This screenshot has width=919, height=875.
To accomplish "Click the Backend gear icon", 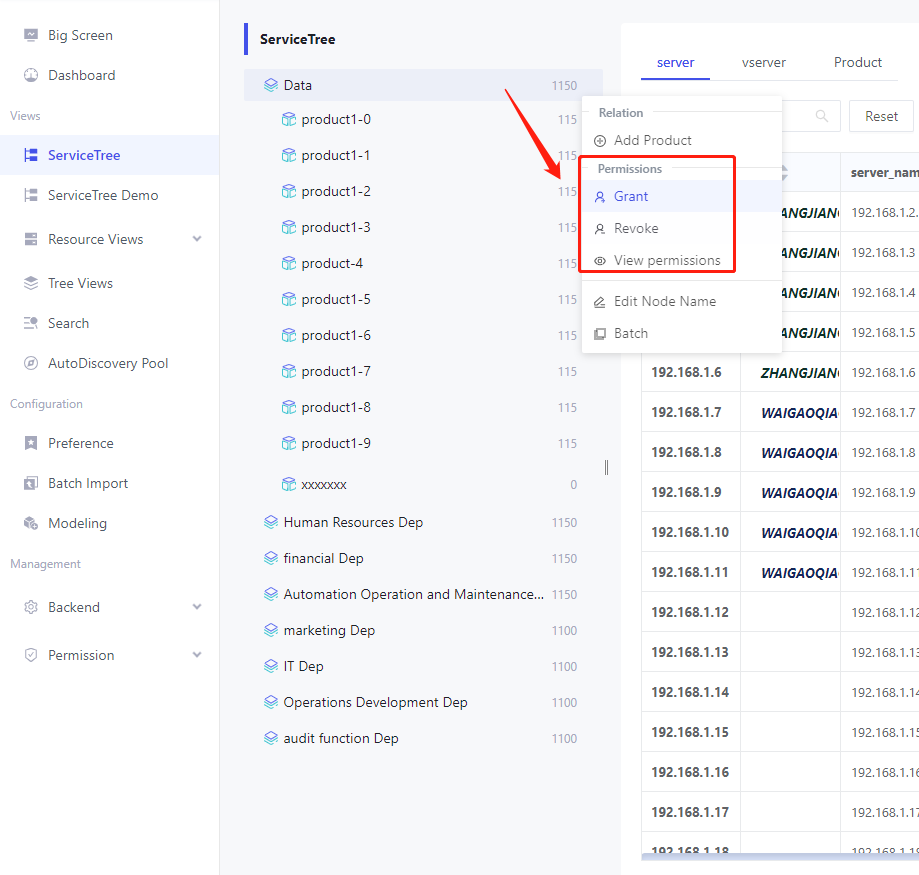I will 31,607.
